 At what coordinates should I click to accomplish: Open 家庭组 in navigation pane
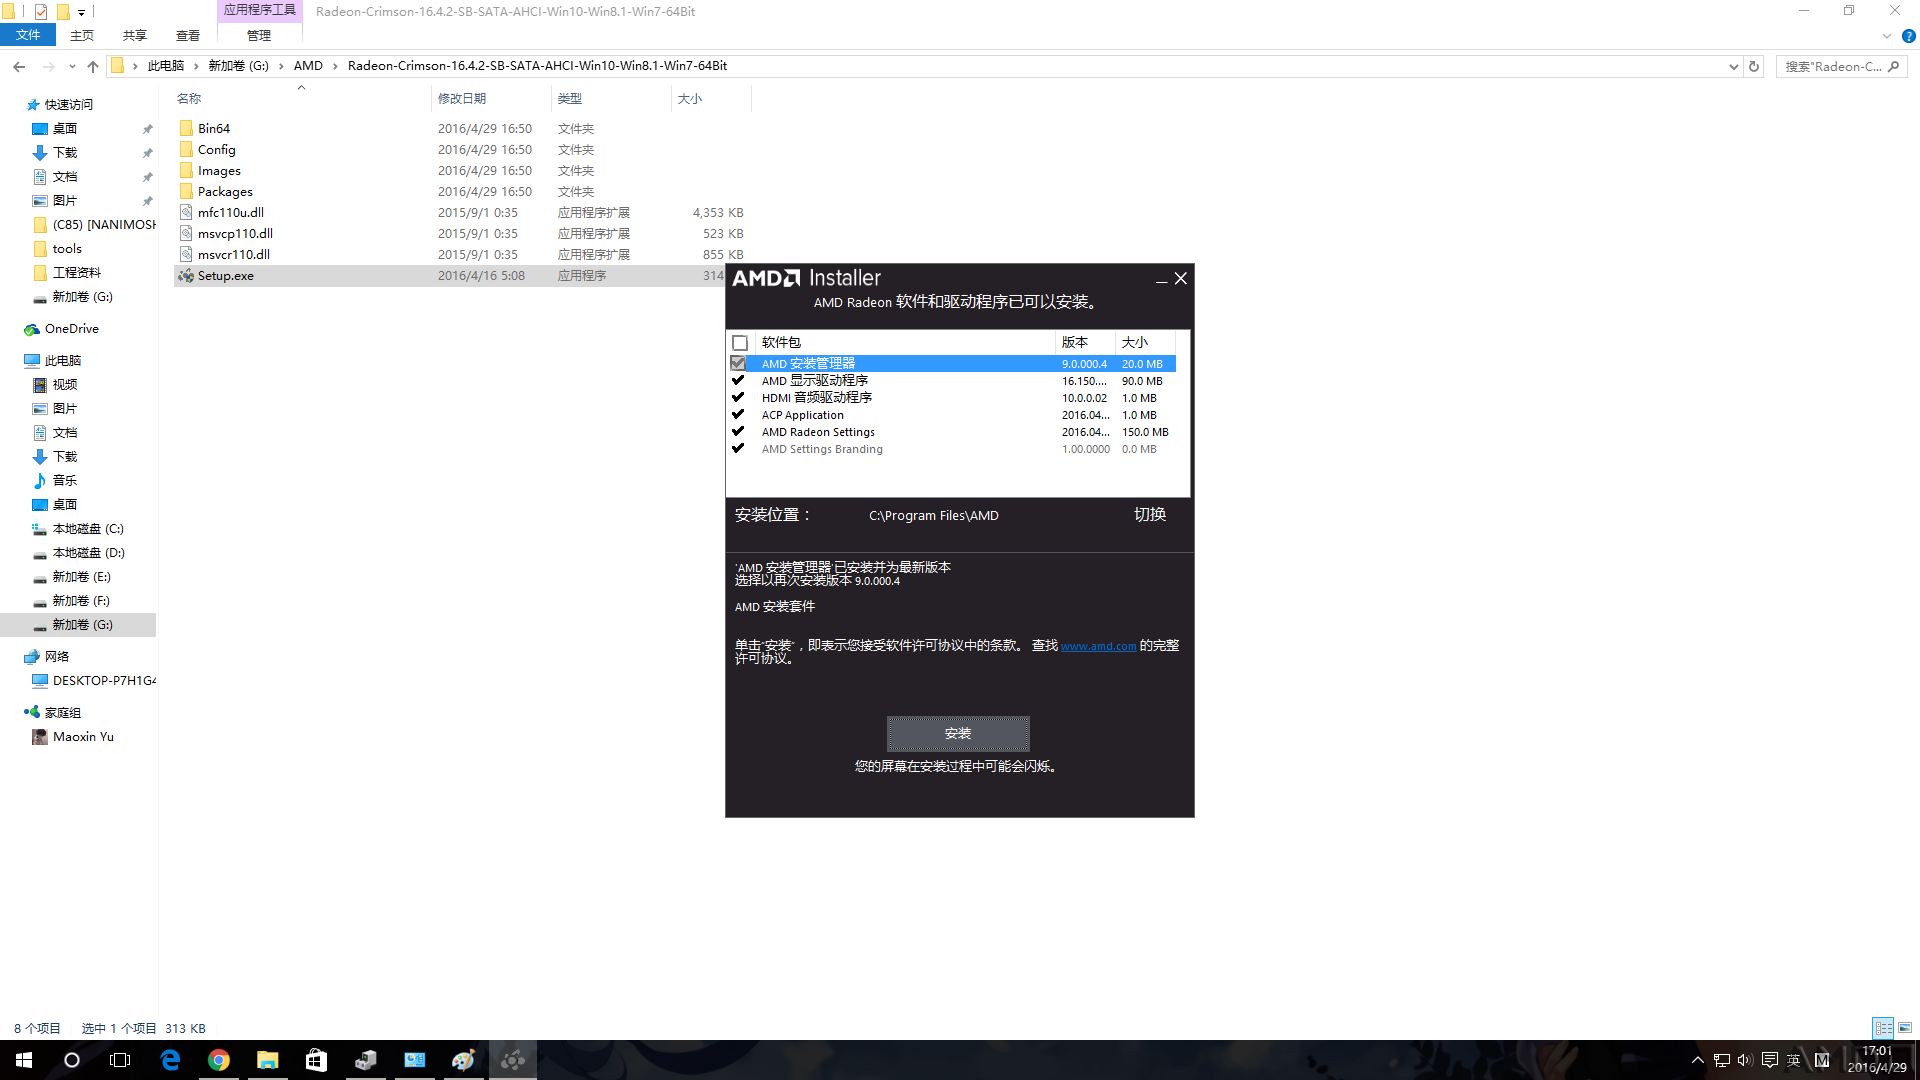point(62,712)
